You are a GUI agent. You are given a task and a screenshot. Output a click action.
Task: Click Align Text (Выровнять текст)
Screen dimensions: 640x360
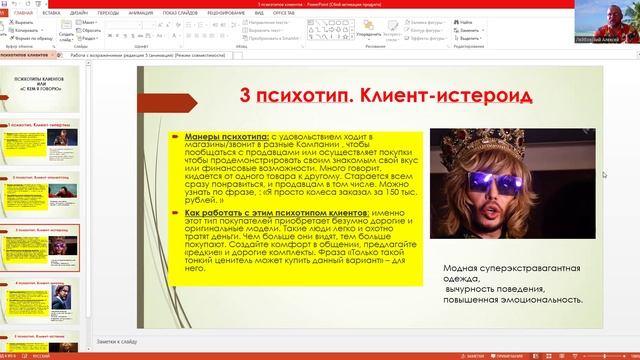(x=262, y=30)
